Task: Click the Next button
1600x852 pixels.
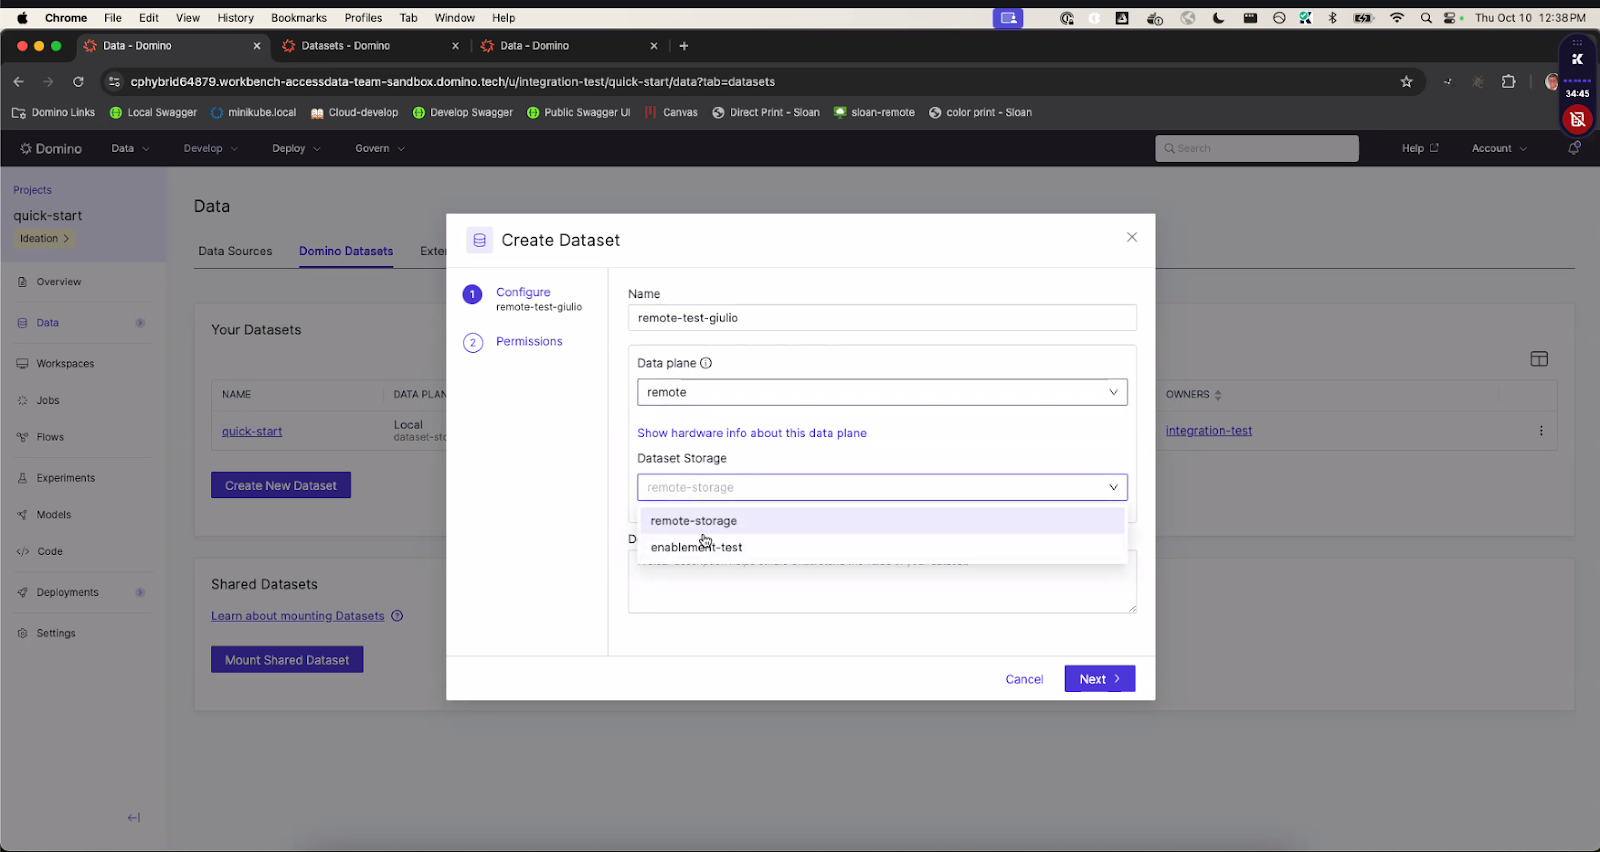Action: [1100, 679]
